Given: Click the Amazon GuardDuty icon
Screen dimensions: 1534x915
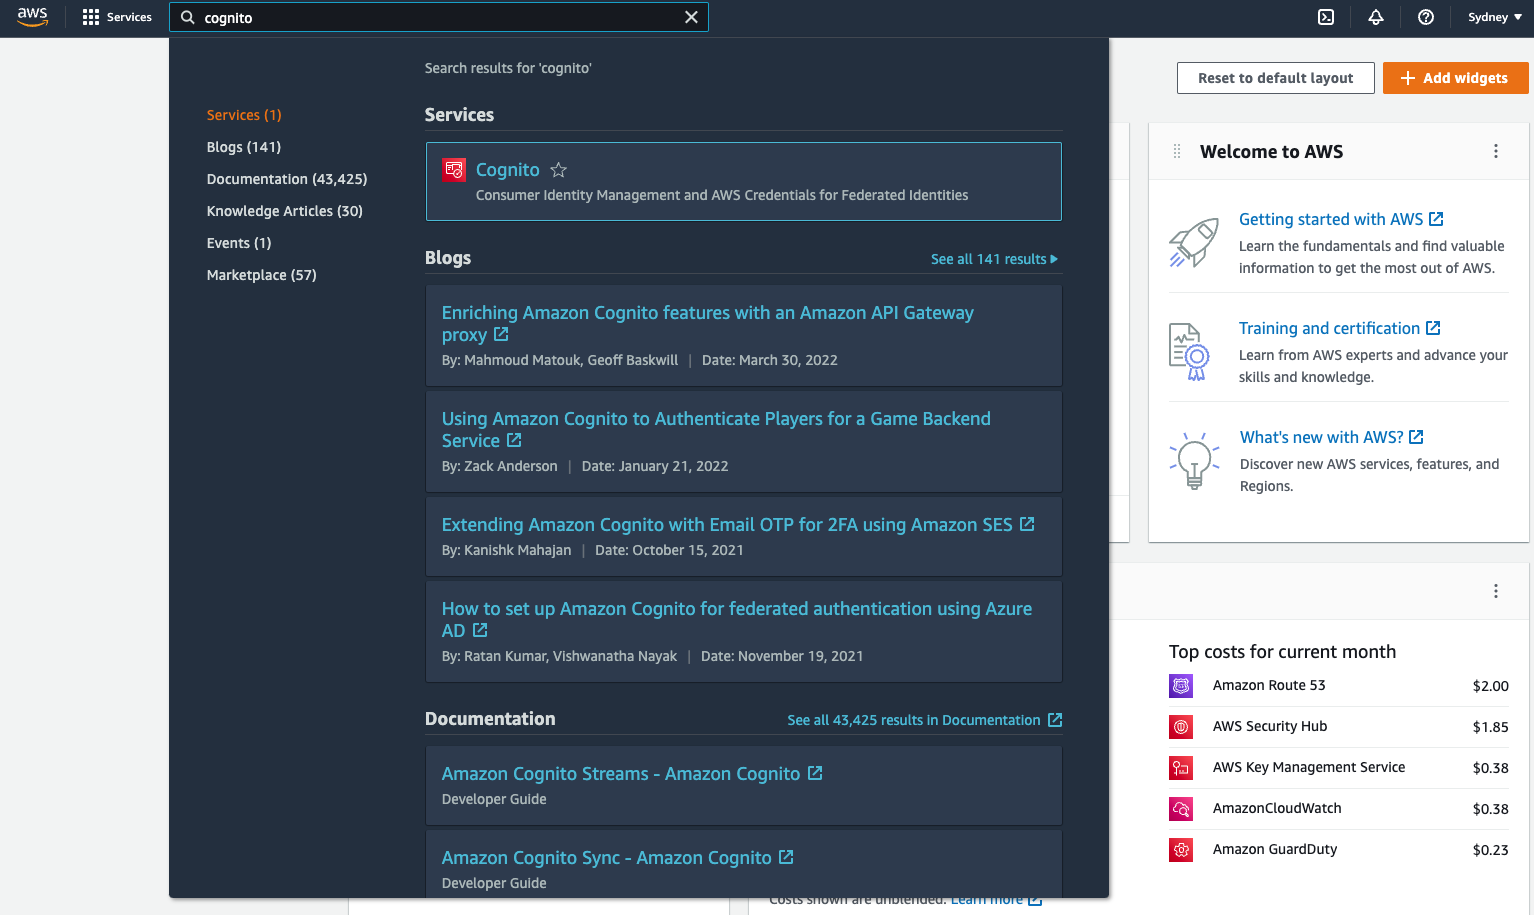Looking at the screenshot, I should [x=1181, y=850].
